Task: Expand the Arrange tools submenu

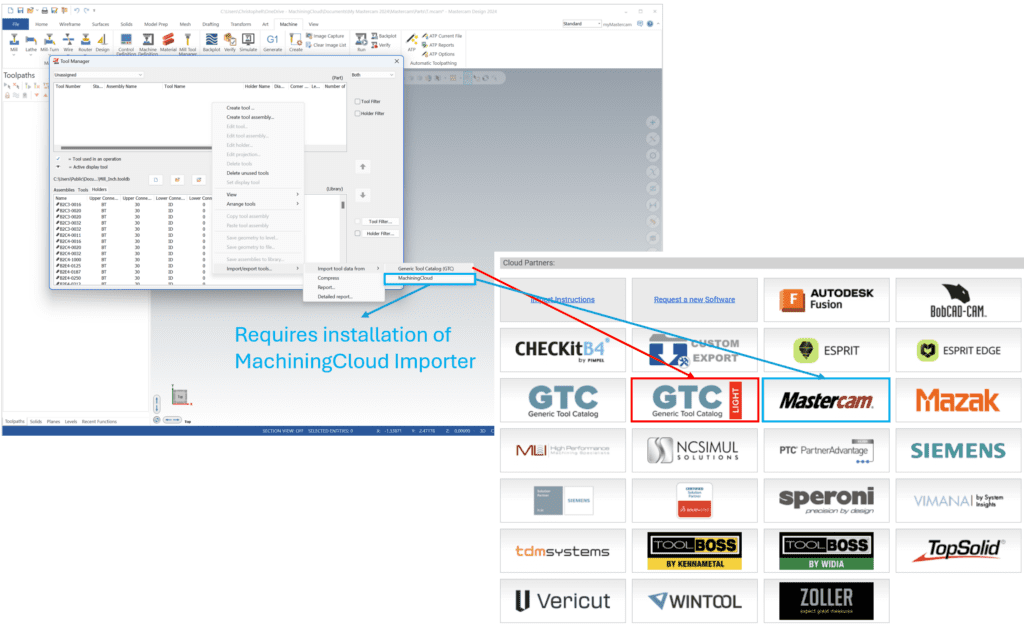Action: 259,204
